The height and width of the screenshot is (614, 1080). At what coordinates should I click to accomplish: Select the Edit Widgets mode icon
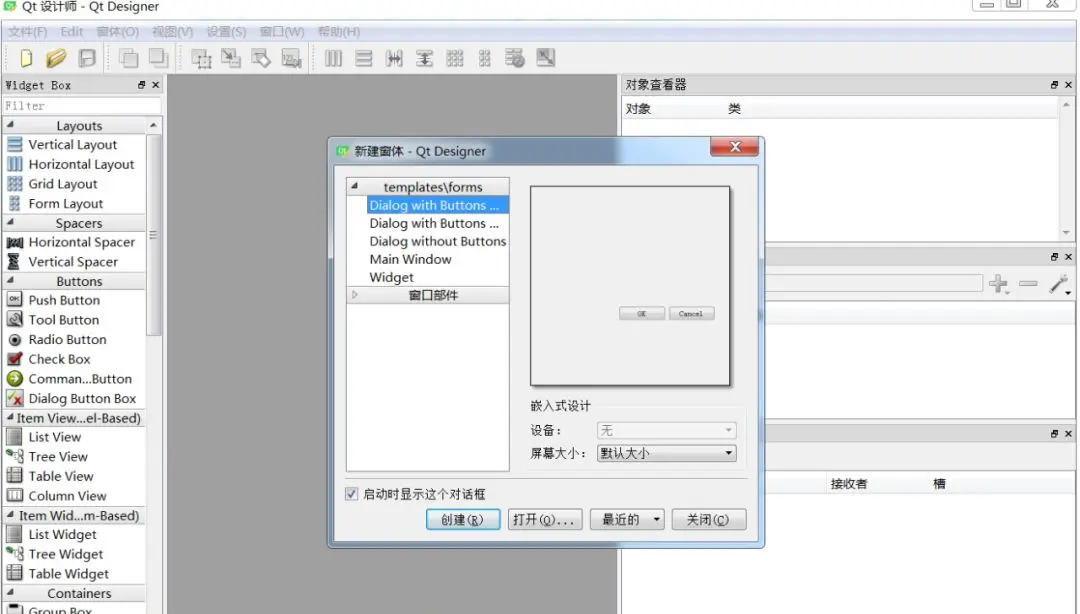coord(200,59)
